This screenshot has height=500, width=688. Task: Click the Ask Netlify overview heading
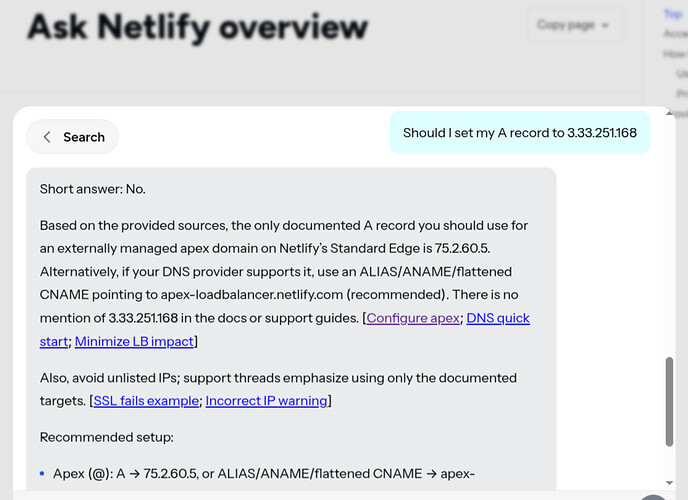tap(197, 27)
